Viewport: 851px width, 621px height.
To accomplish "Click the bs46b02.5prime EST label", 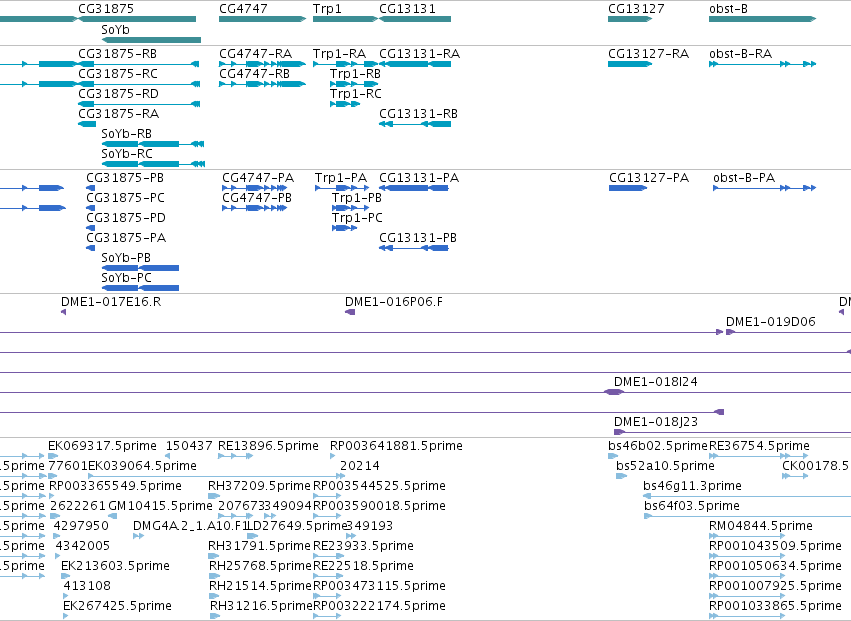I will click(658, 446).
